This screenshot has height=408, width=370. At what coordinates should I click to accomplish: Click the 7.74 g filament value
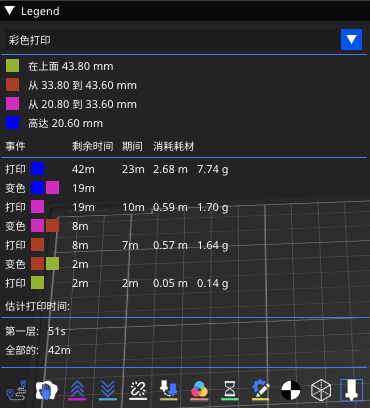[213, 169]
